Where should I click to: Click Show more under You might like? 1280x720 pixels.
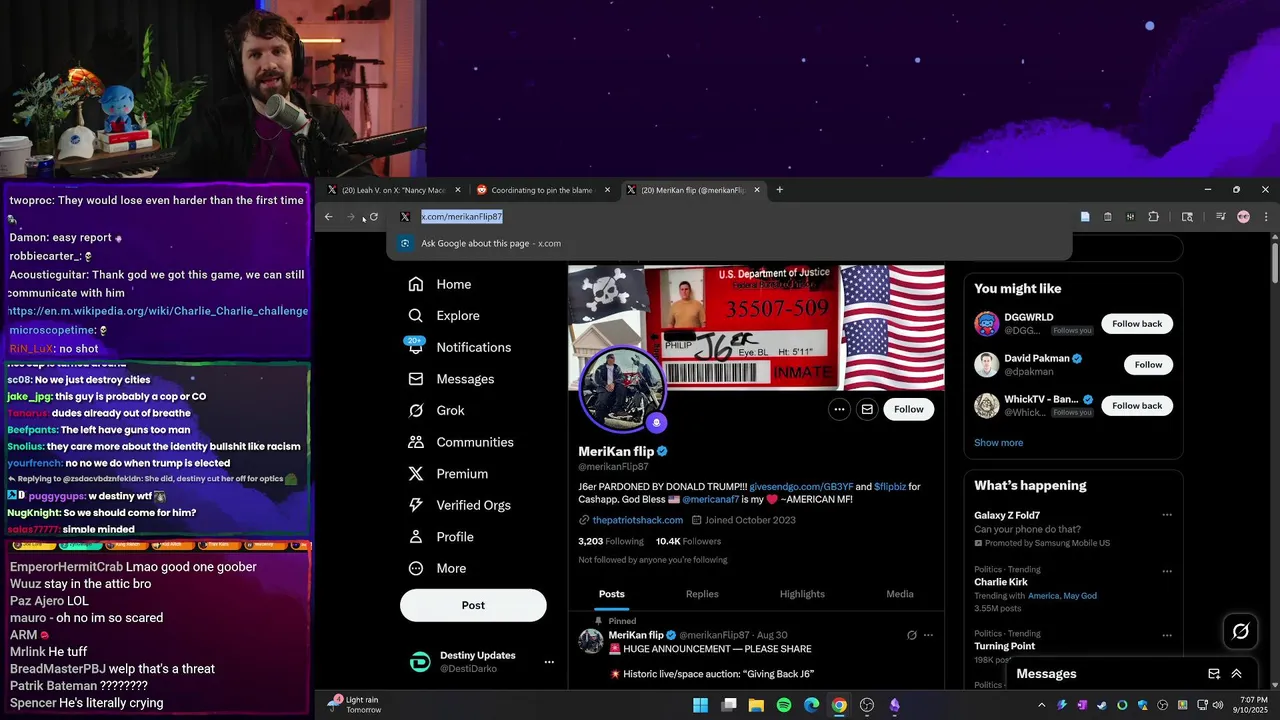pyautogui.click(x=998, y=443)
